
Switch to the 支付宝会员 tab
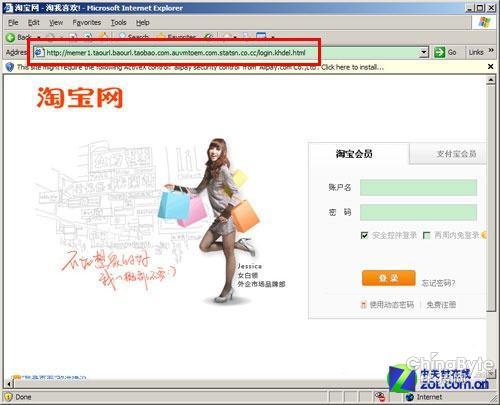(x=456, y=154)
